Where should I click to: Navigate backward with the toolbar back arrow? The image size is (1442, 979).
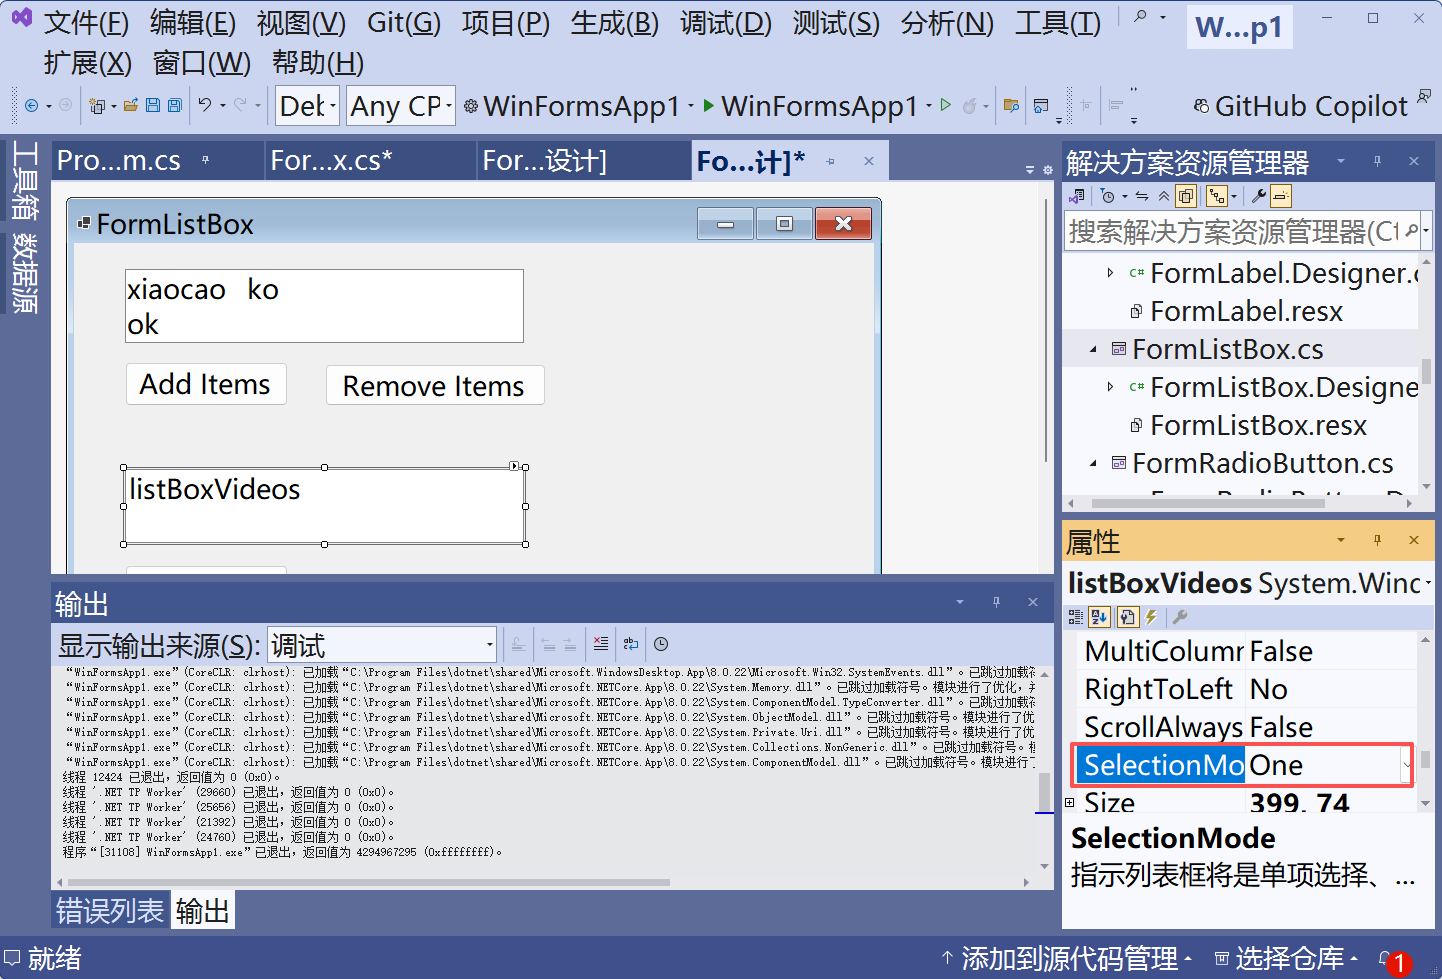tap(31, 105)
